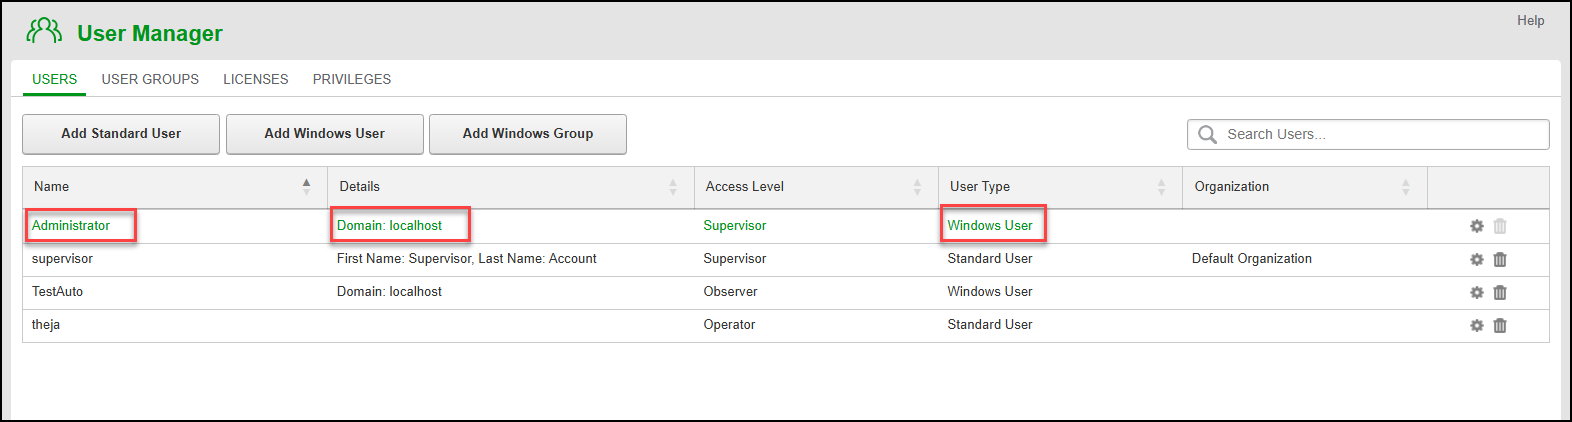This screenshot has height=422, width=1572.
Task: Switch to the User Groups tab
Action: (150, 79)
